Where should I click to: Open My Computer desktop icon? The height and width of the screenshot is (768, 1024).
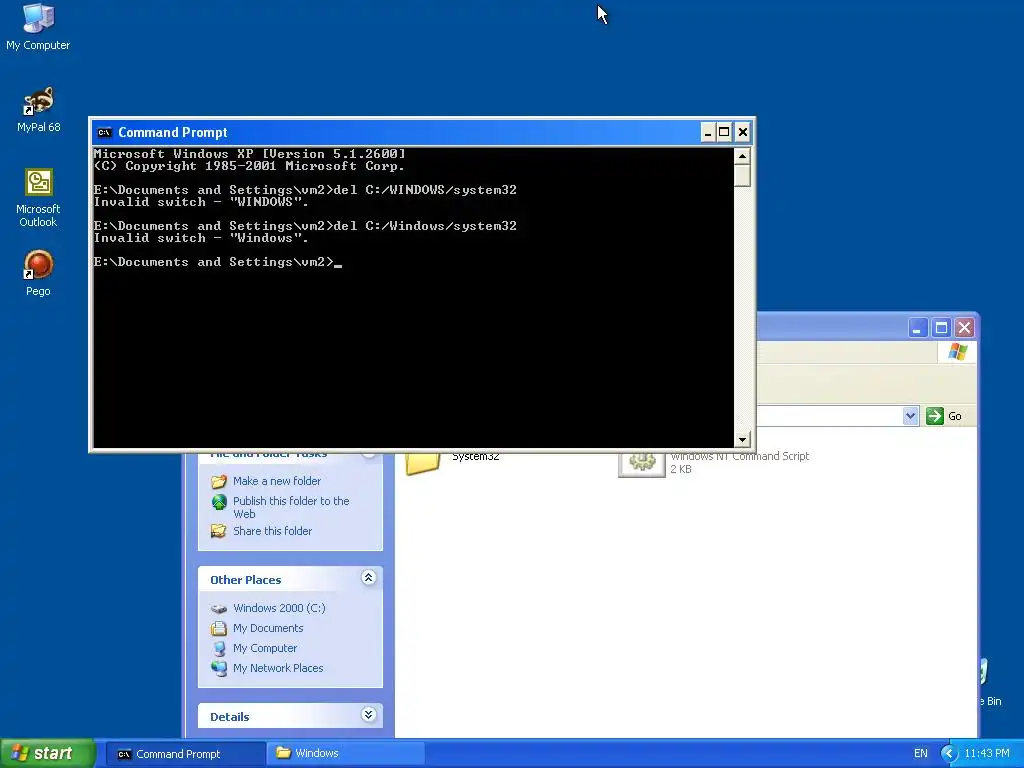[x=38, y=26]
